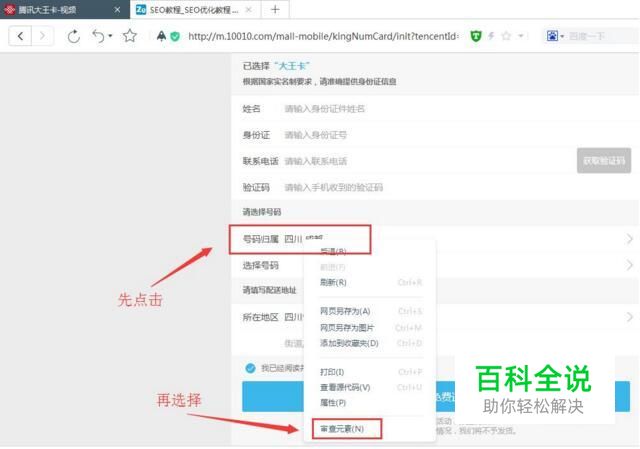
Task: Click the browser forward arrow
Action: tap(42, 36)
